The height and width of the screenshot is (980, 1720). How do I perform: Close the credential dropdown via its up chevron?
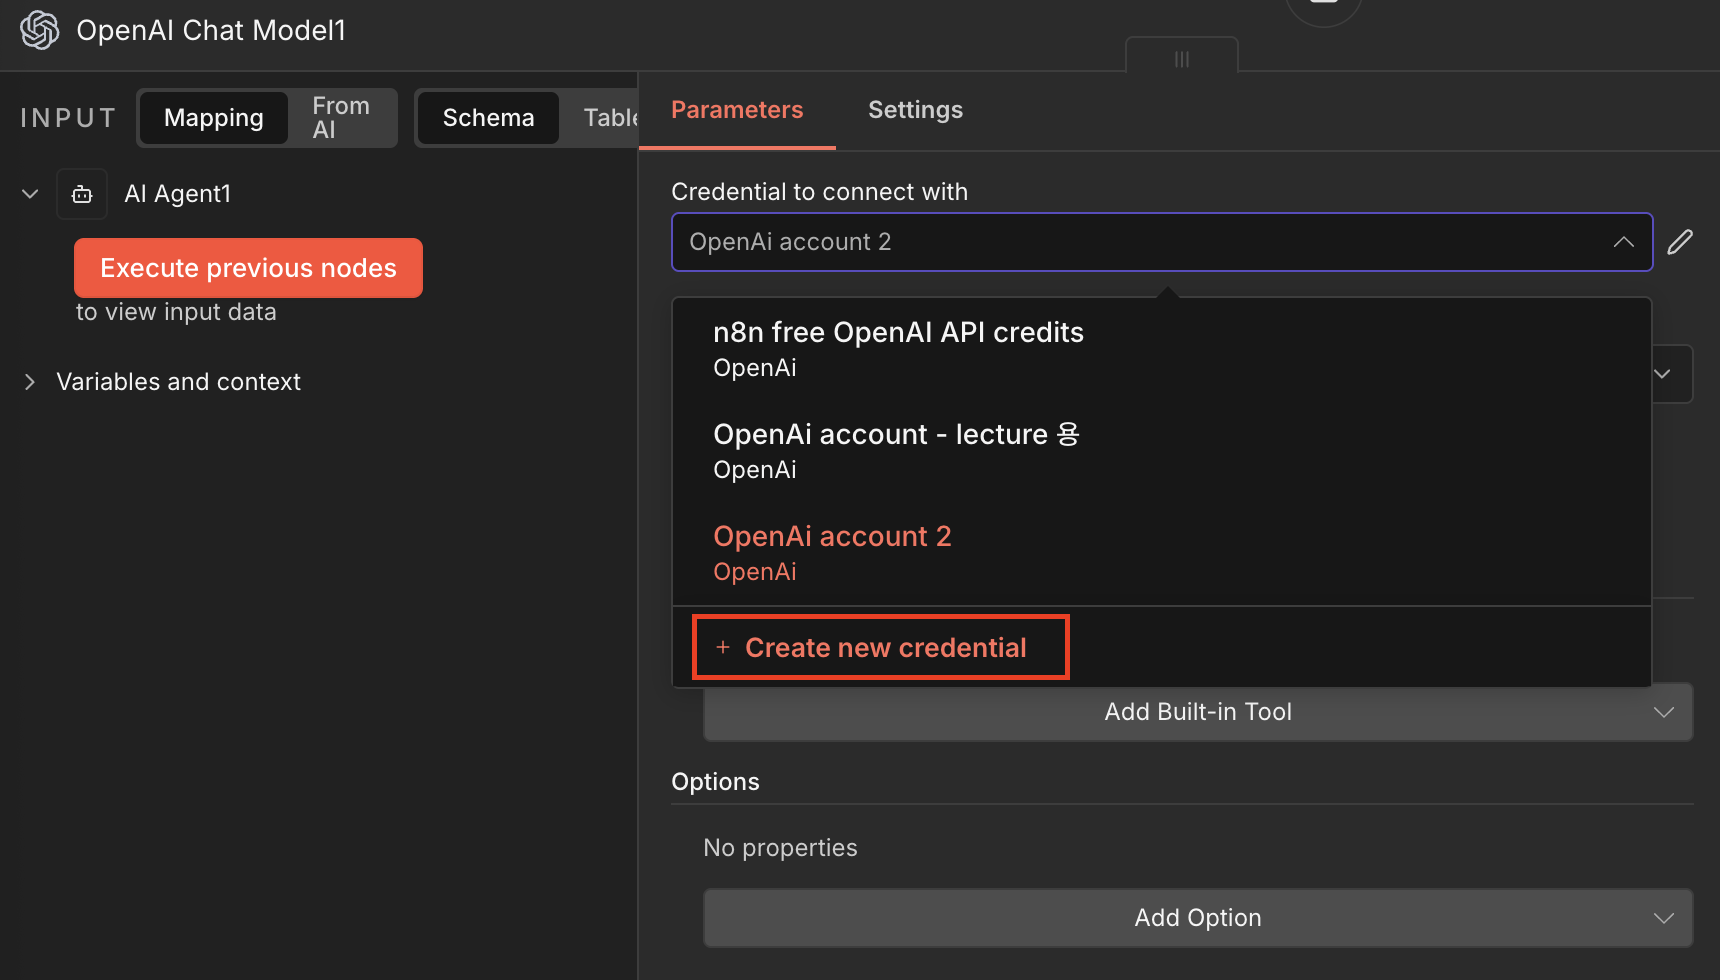tap(1624, 242)
